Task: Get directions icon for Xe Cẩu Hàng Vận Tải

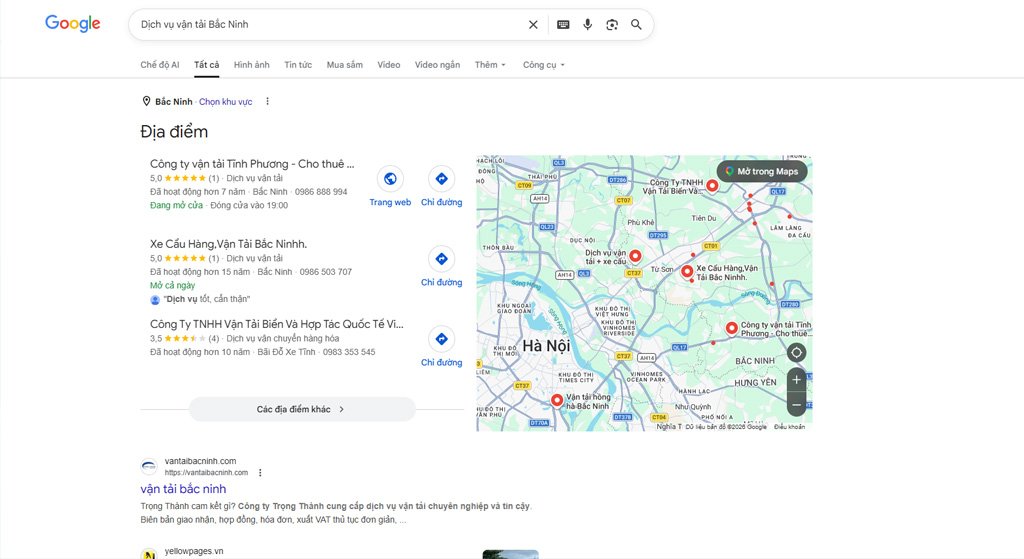Action: pyautogui.click(x=441, y=259)
